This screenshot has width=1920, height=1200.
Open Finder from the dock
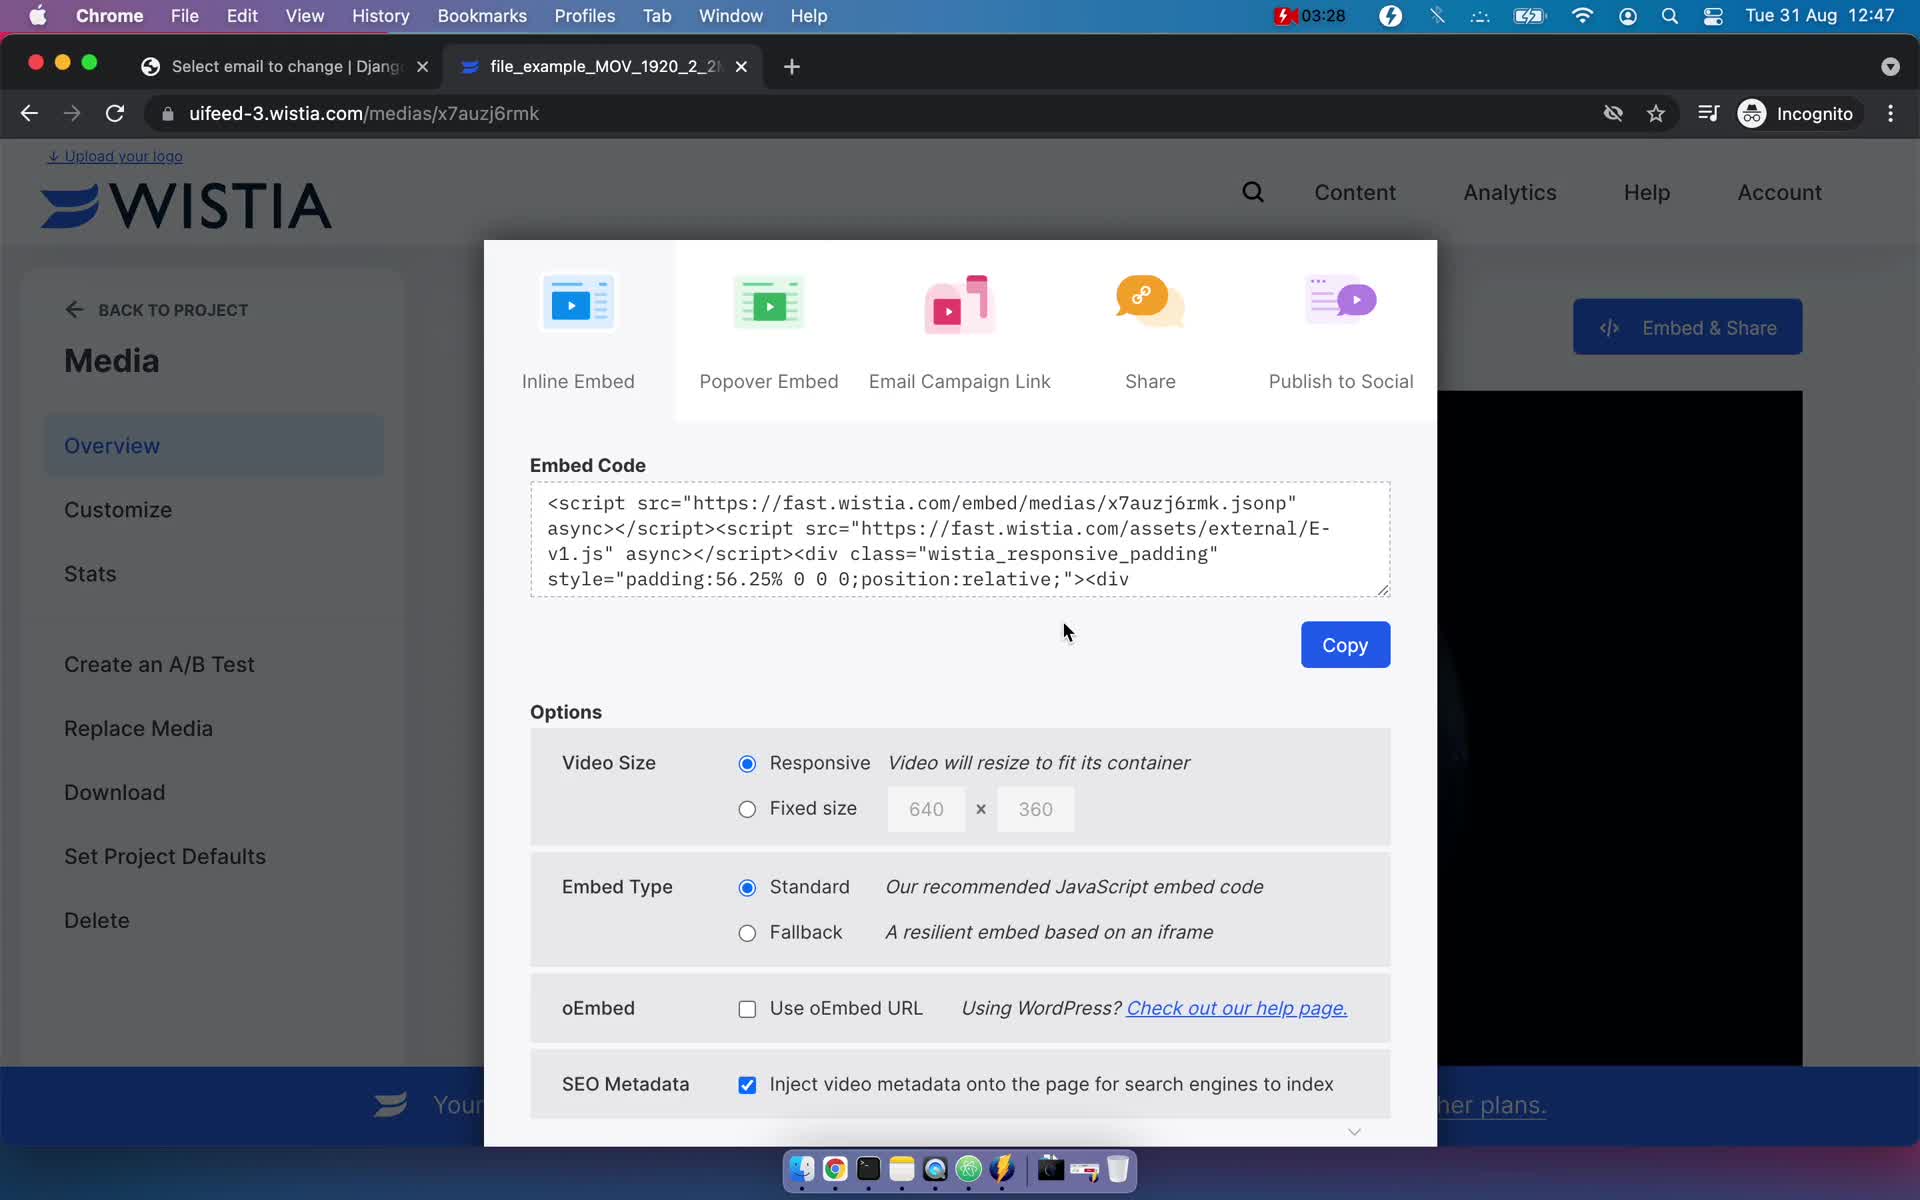click(x=802, y=1168)
